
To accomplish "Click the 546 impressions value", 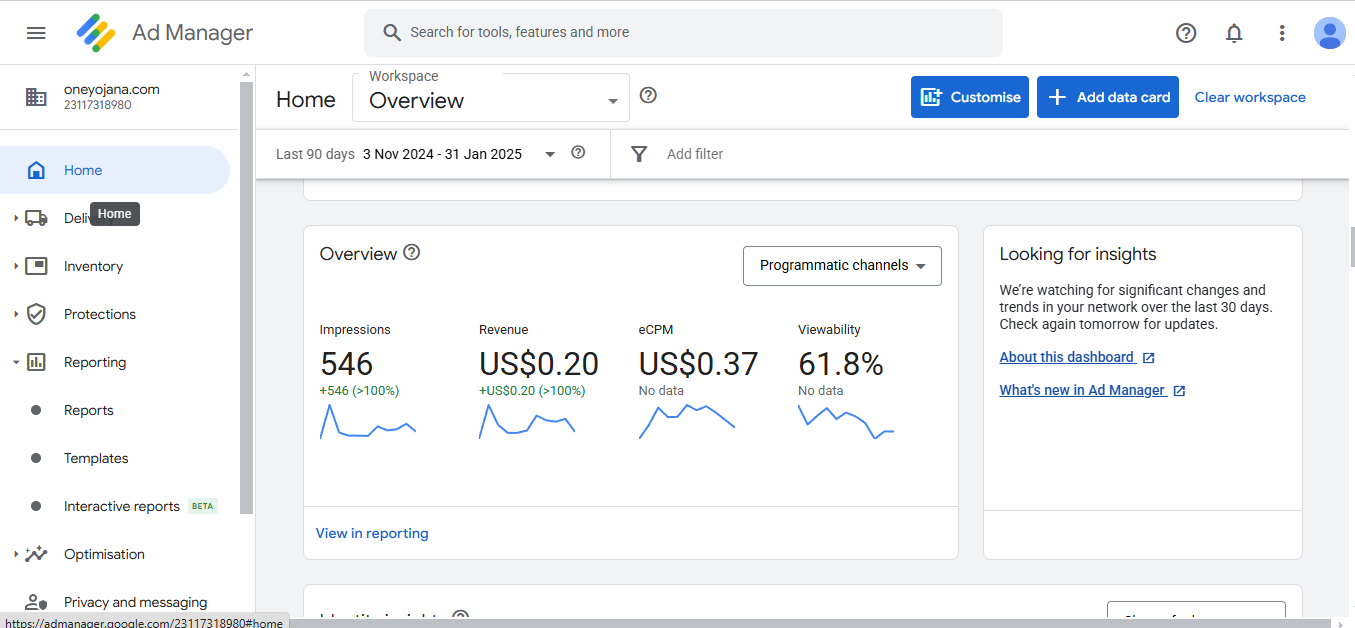I will pos(346,364).
